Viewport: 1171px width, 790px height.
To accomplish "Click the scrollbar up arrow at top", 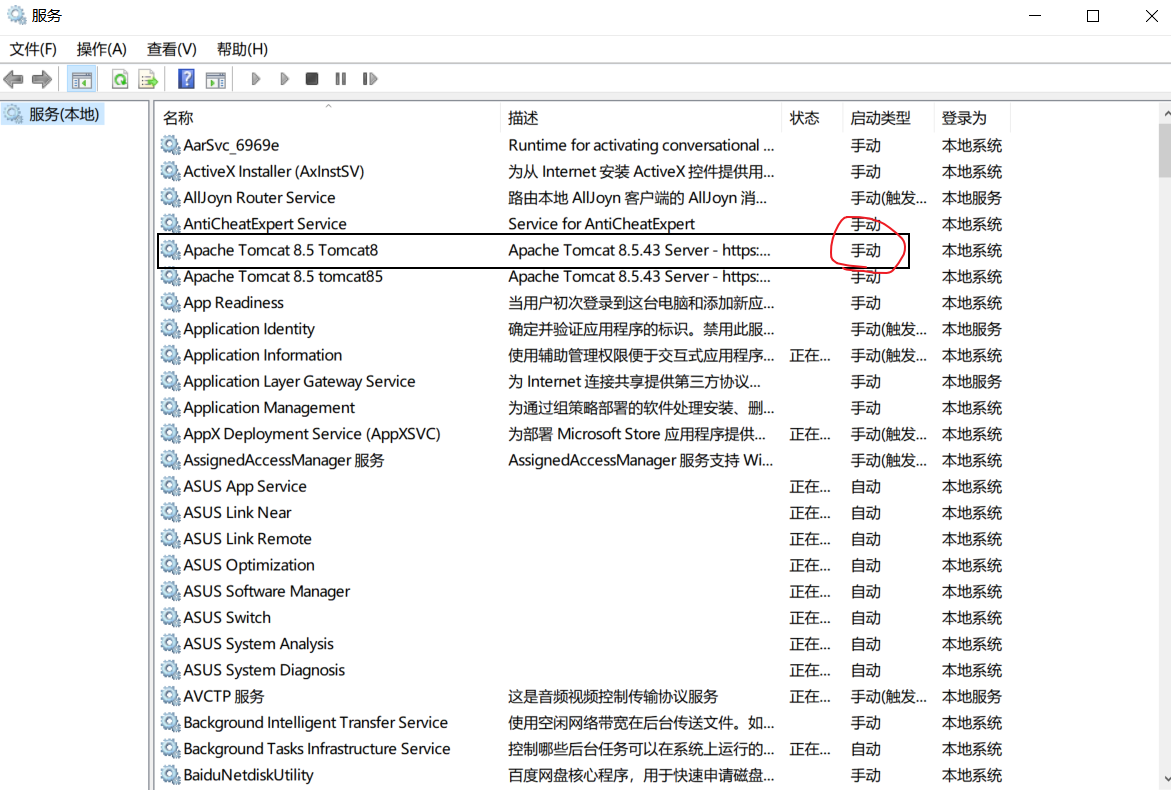I will (x=1165, y=114).
